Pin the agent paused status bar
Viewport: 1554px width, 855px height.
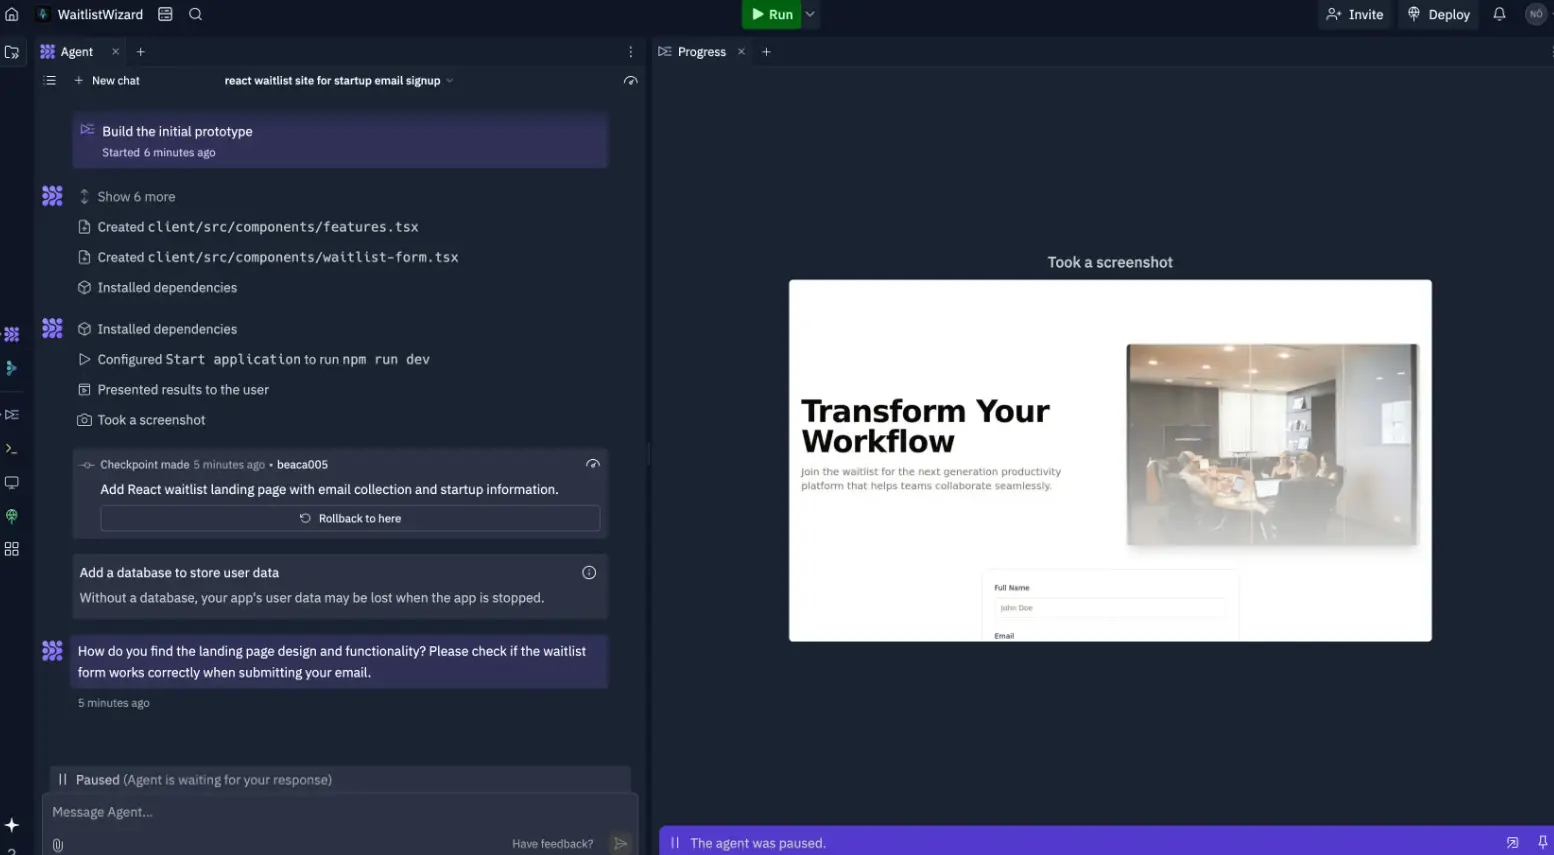pos(1542,843)
